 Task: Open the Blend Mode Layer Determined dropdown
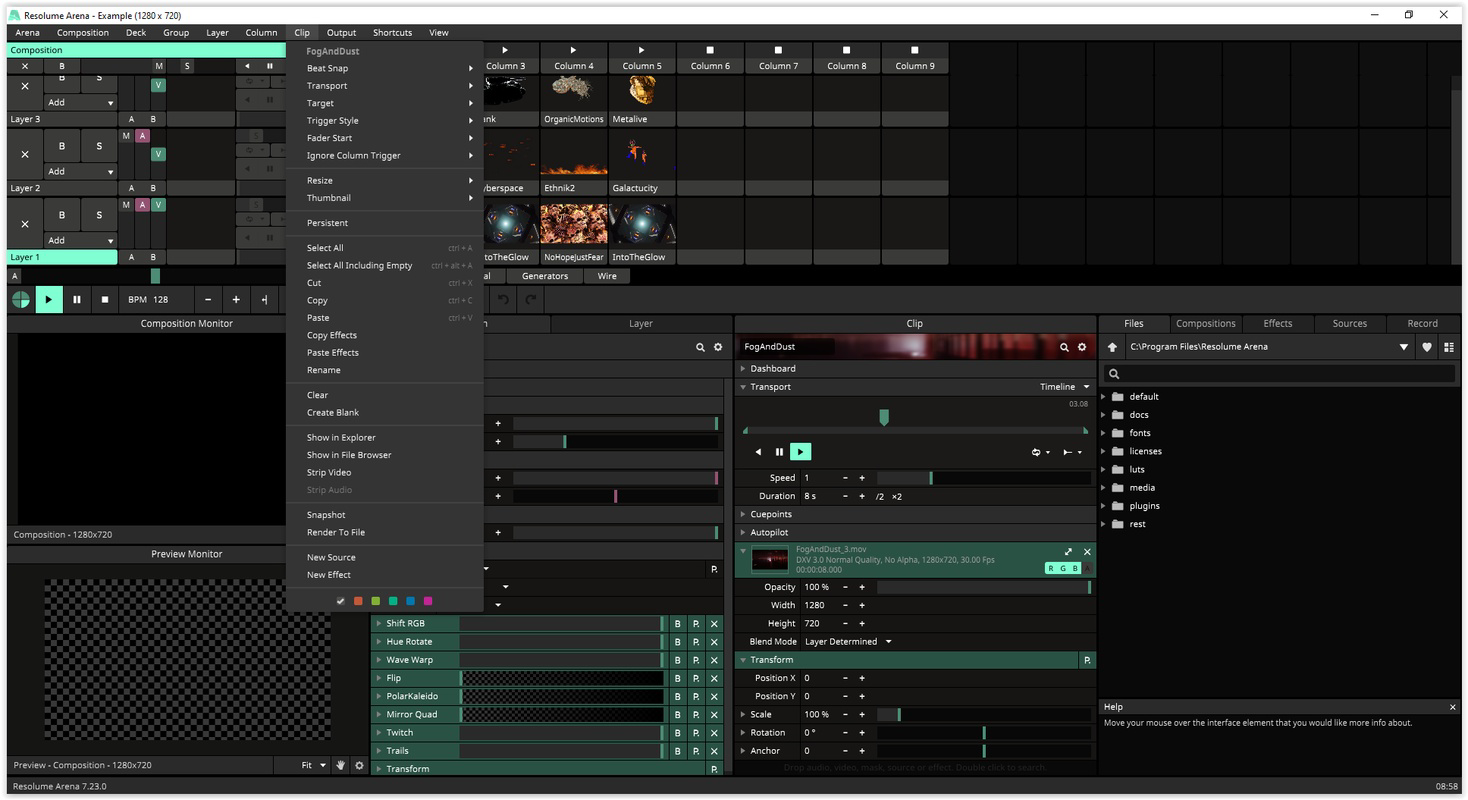847,642
